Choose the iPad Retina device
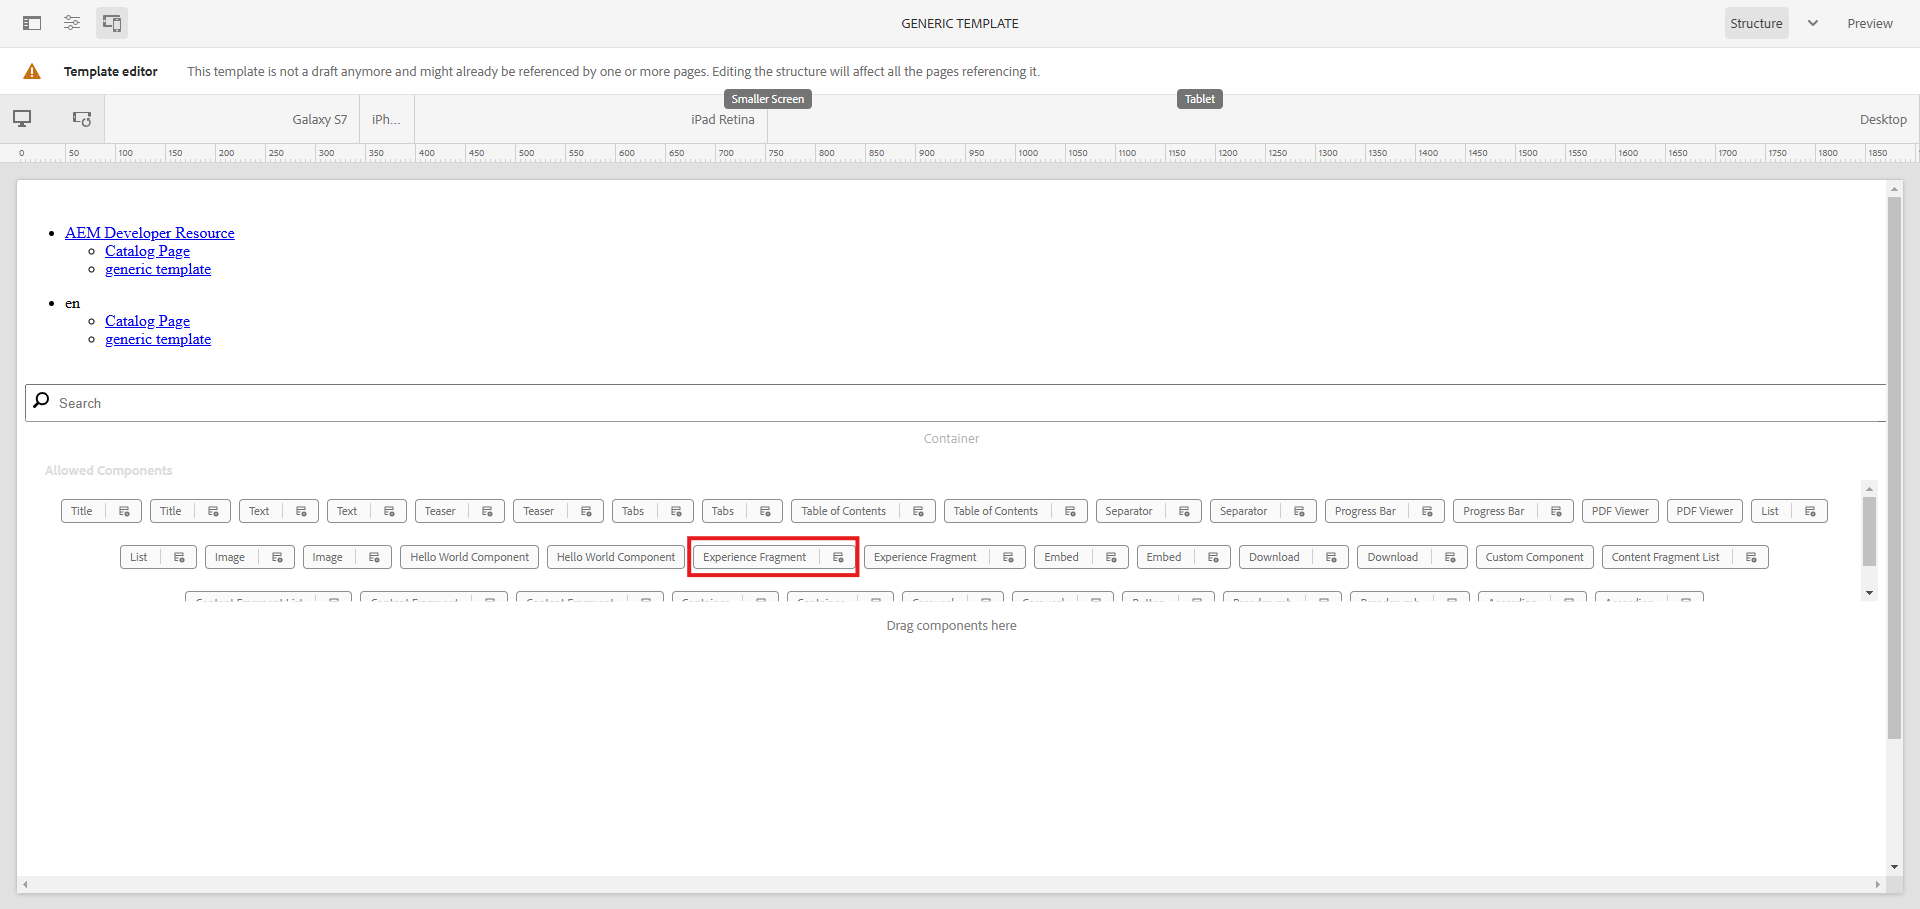 pyautogui.click(x=722, y=120)
